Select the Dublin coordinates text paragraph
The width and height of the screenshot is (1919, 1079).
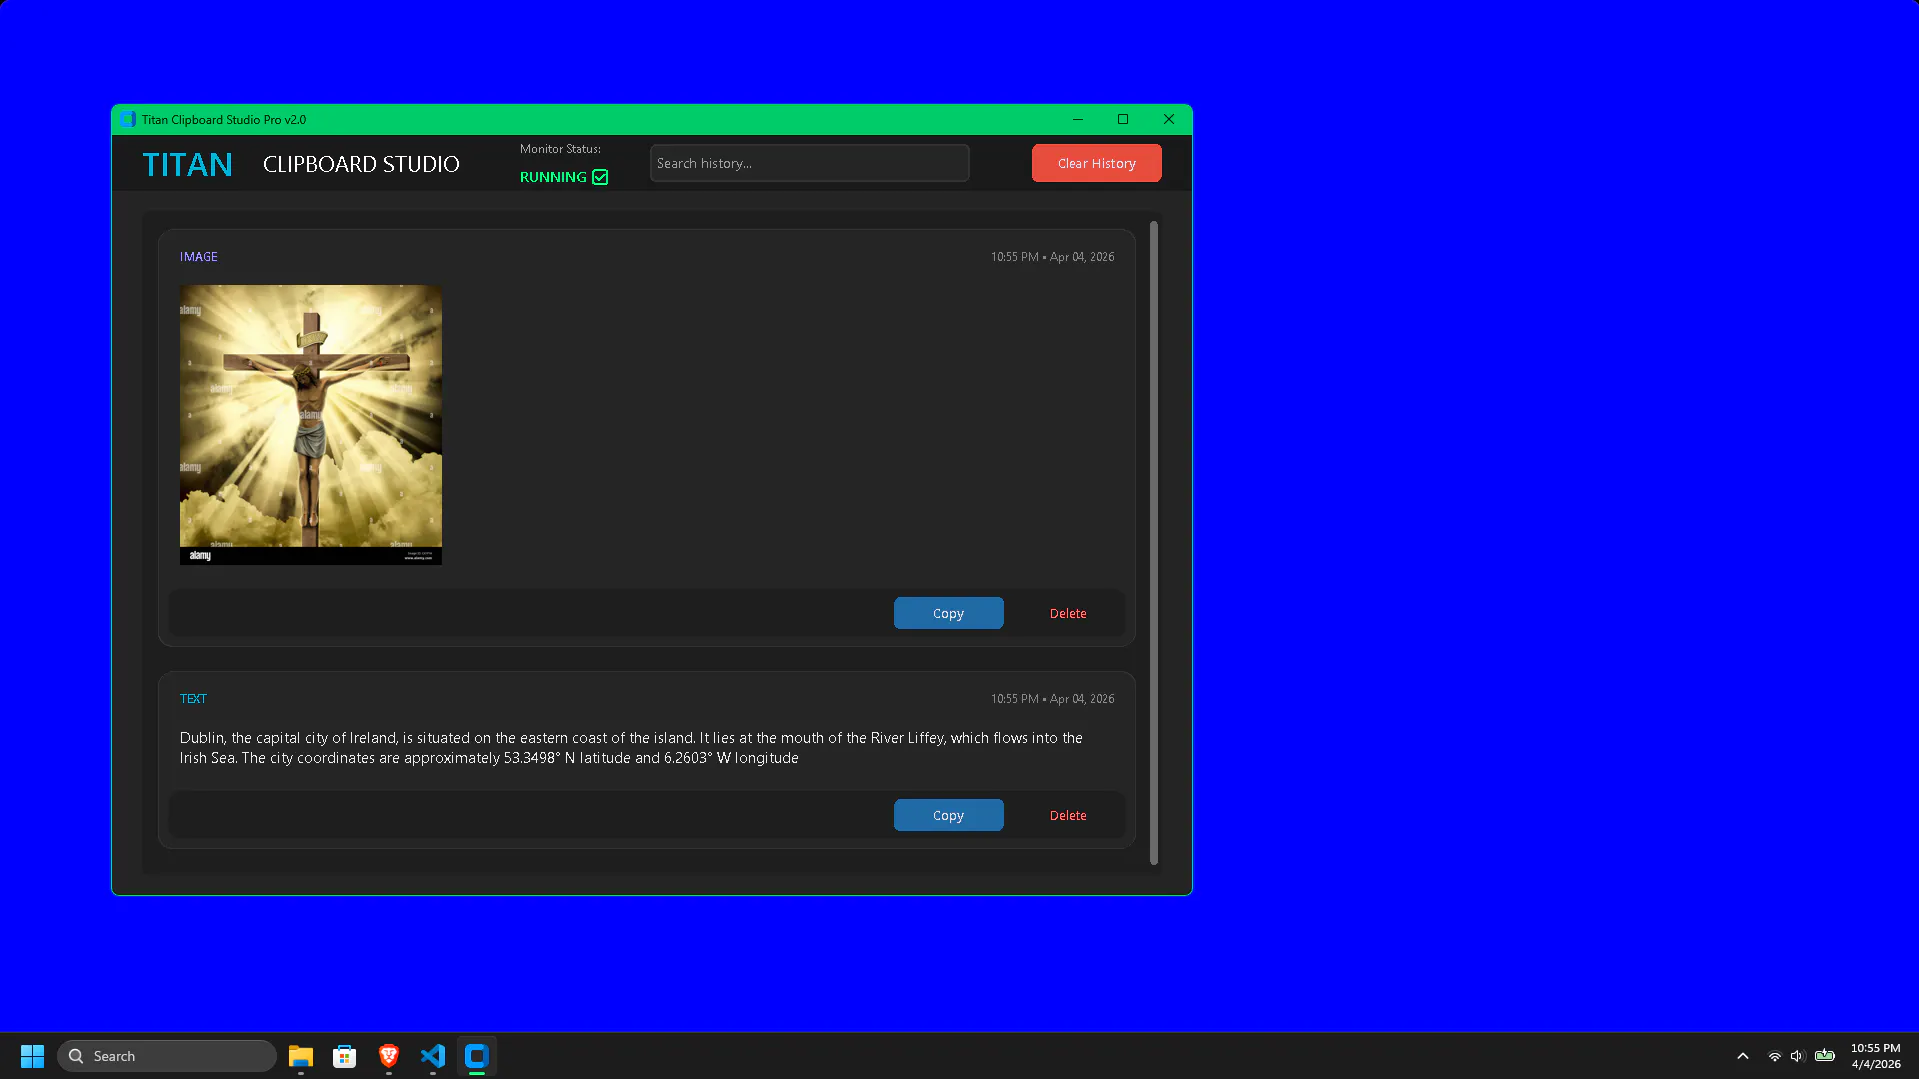point(631,748)
